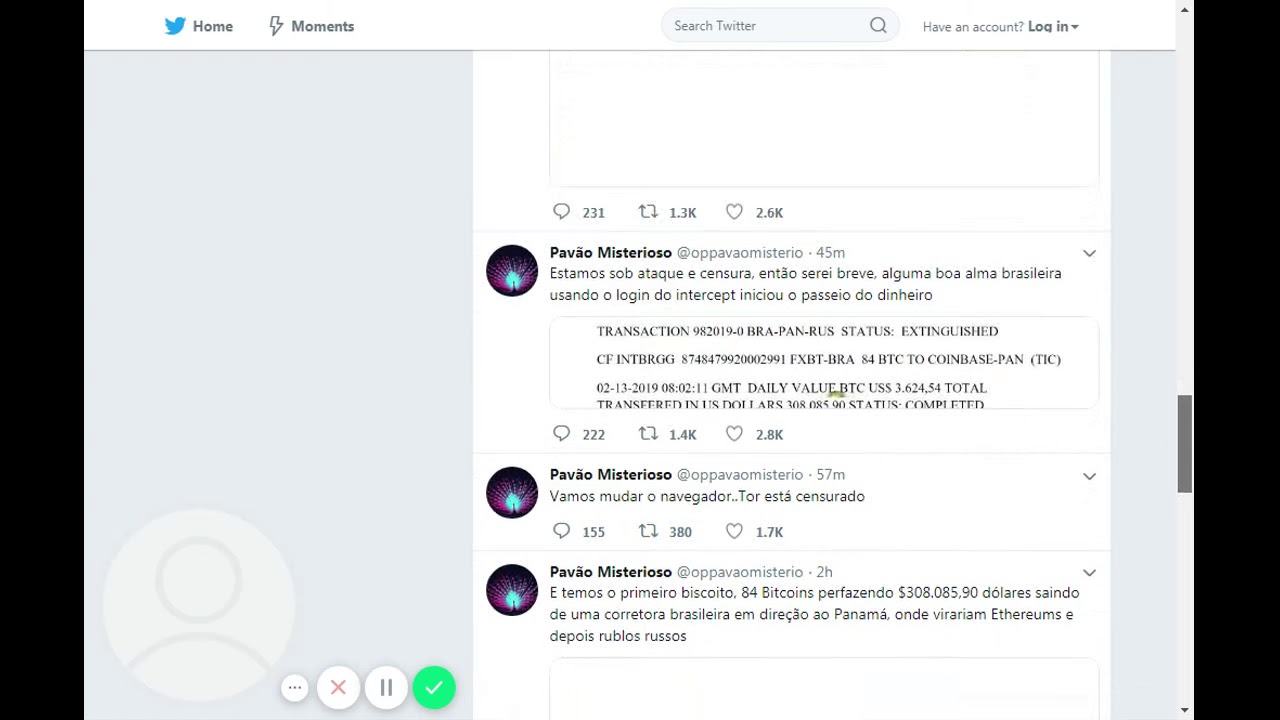Click the 'E temos o primeiro biscoito' tweet text
The height and width of the screenshot is (720, 1280).
(x=814, y=614)
